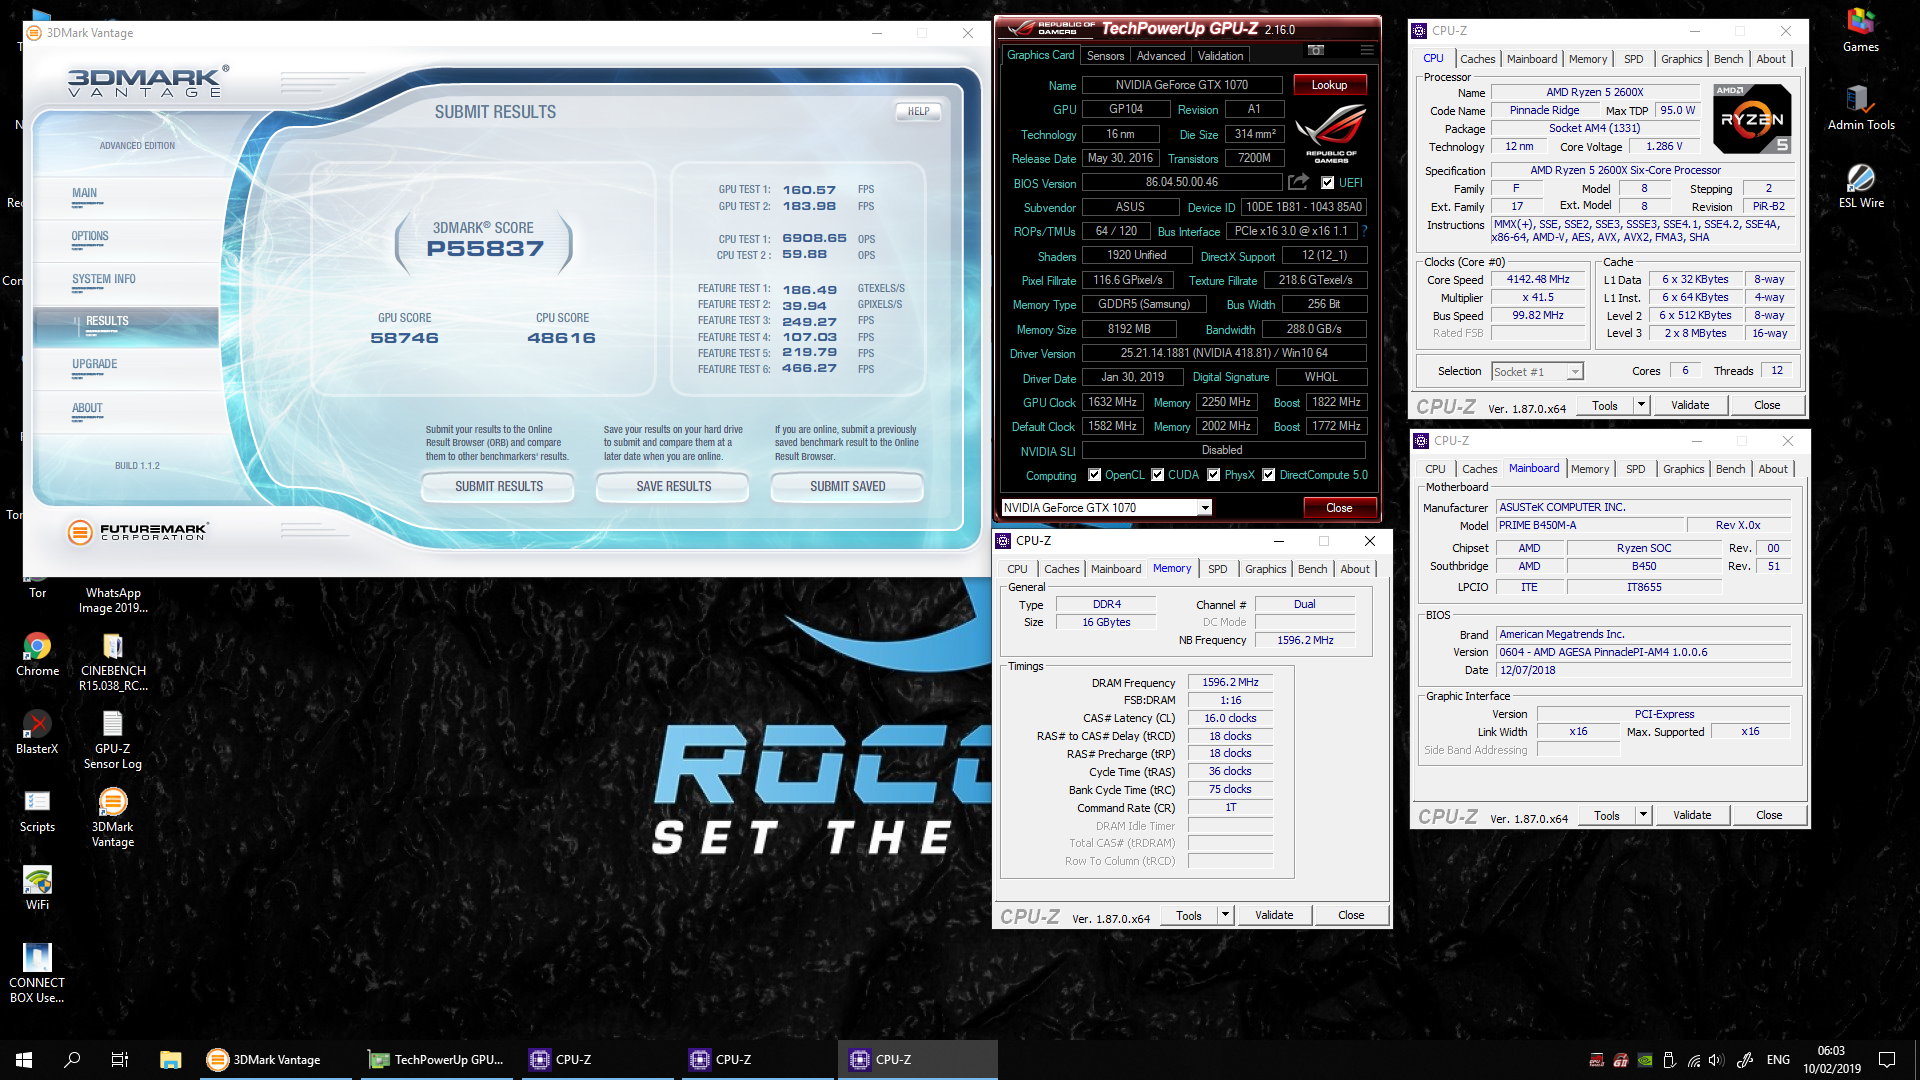Open the Wi-Fi network tray icon

coord(1693,1060)
